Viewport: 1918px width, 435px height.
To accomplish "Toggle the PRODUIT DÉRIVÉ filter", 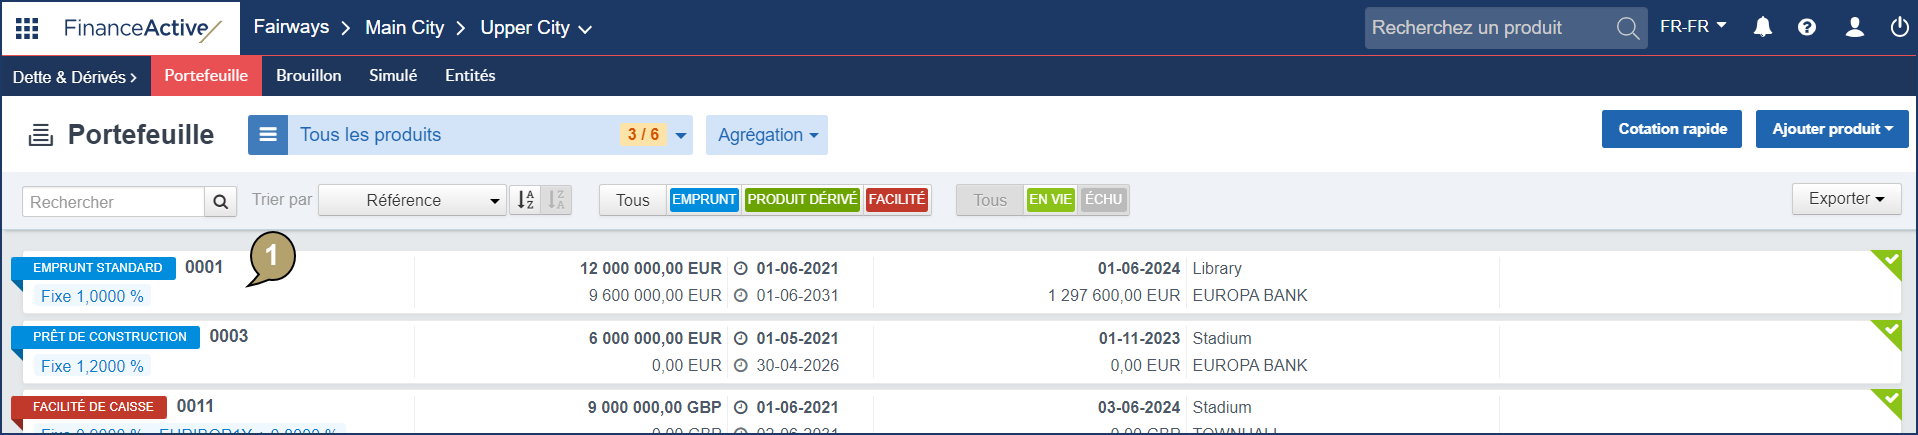I will click(x=802, y=200).
